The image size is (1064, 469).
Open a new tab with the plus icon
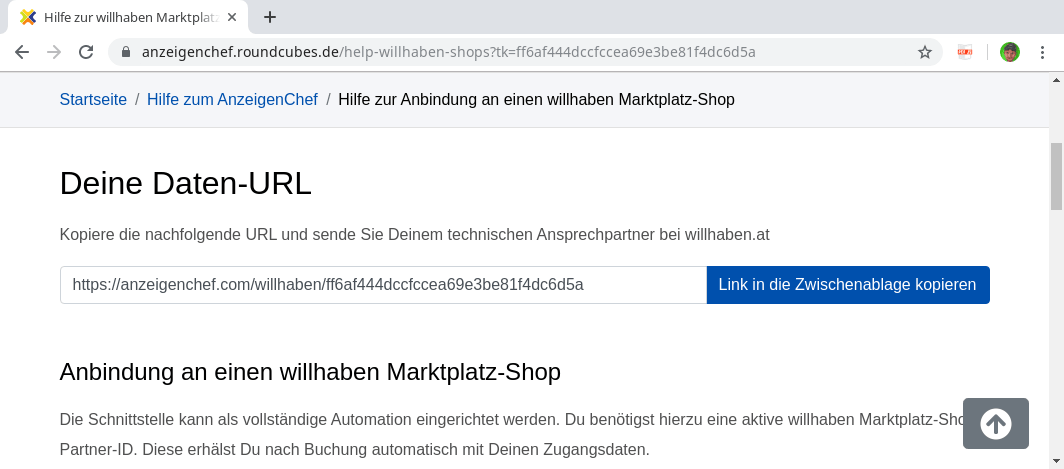tap(270, 17)
